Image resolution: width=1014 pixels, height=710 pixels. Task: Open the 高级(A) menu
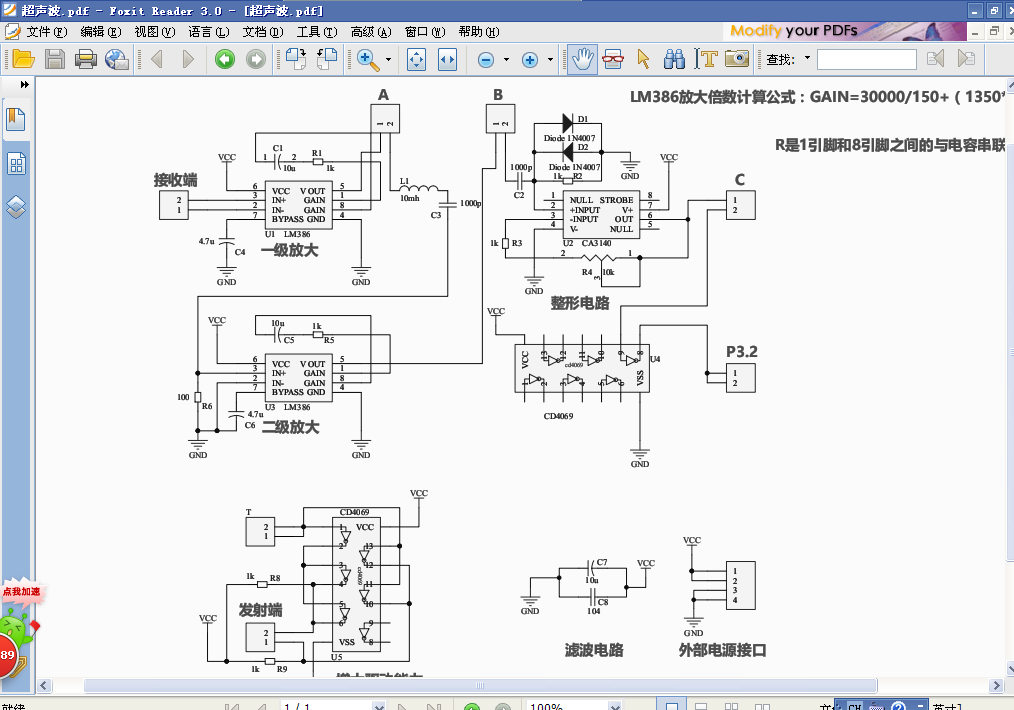[371, 32]
